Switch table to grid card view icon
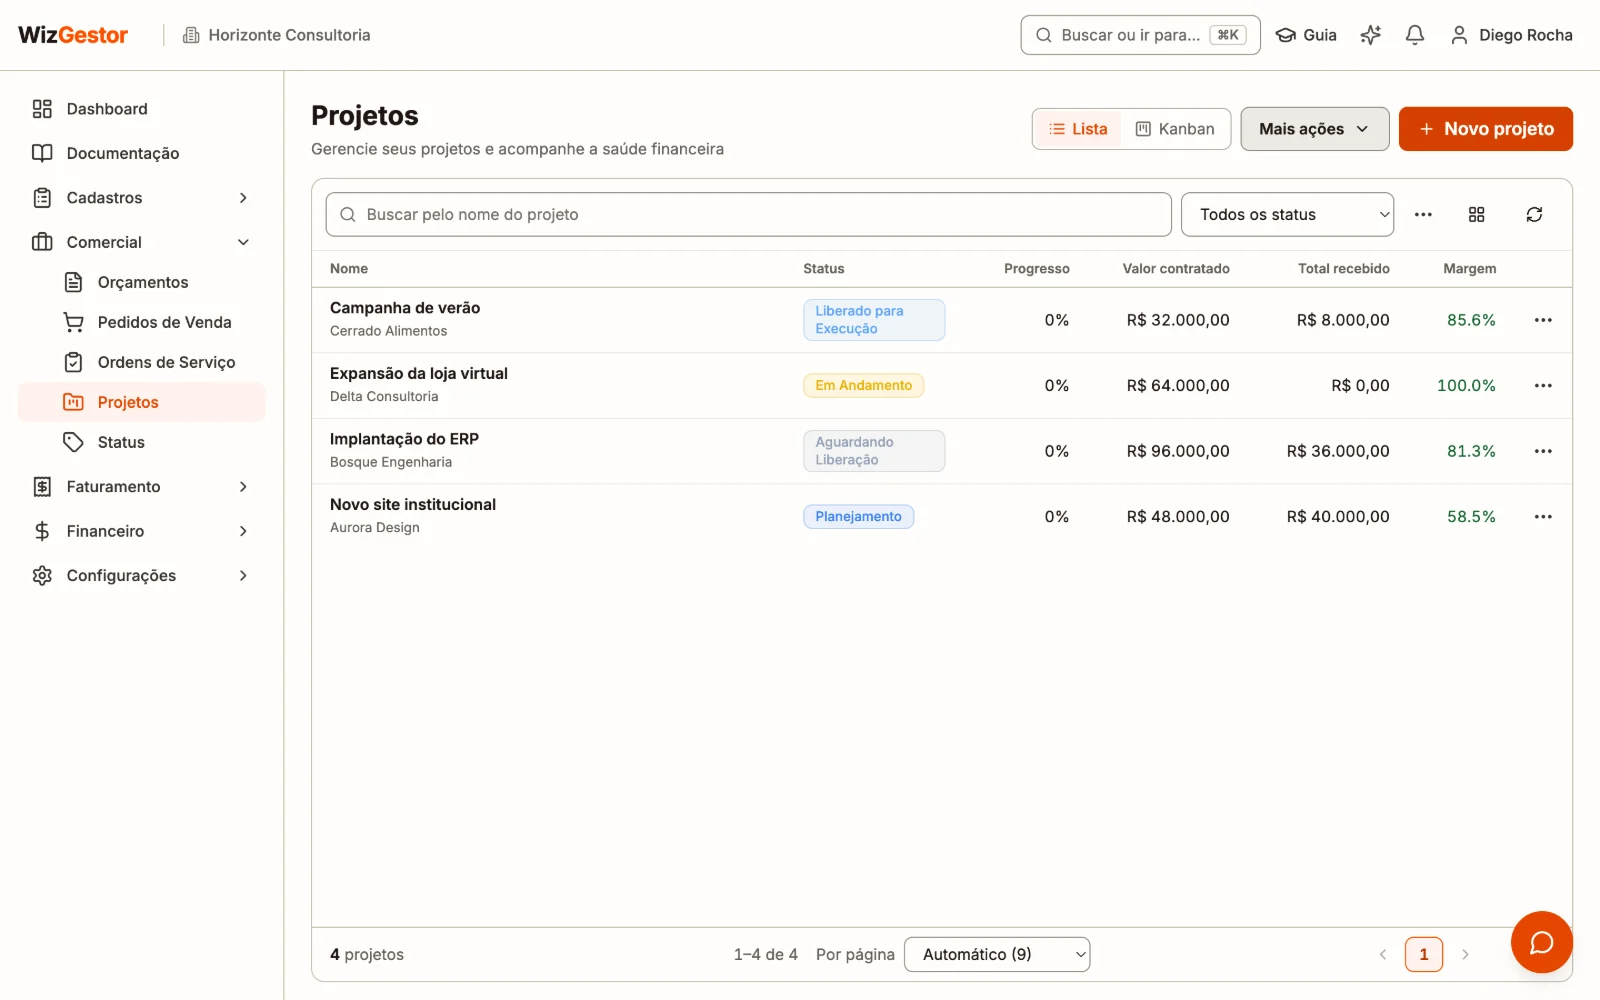 click(x=1476, y=214)
